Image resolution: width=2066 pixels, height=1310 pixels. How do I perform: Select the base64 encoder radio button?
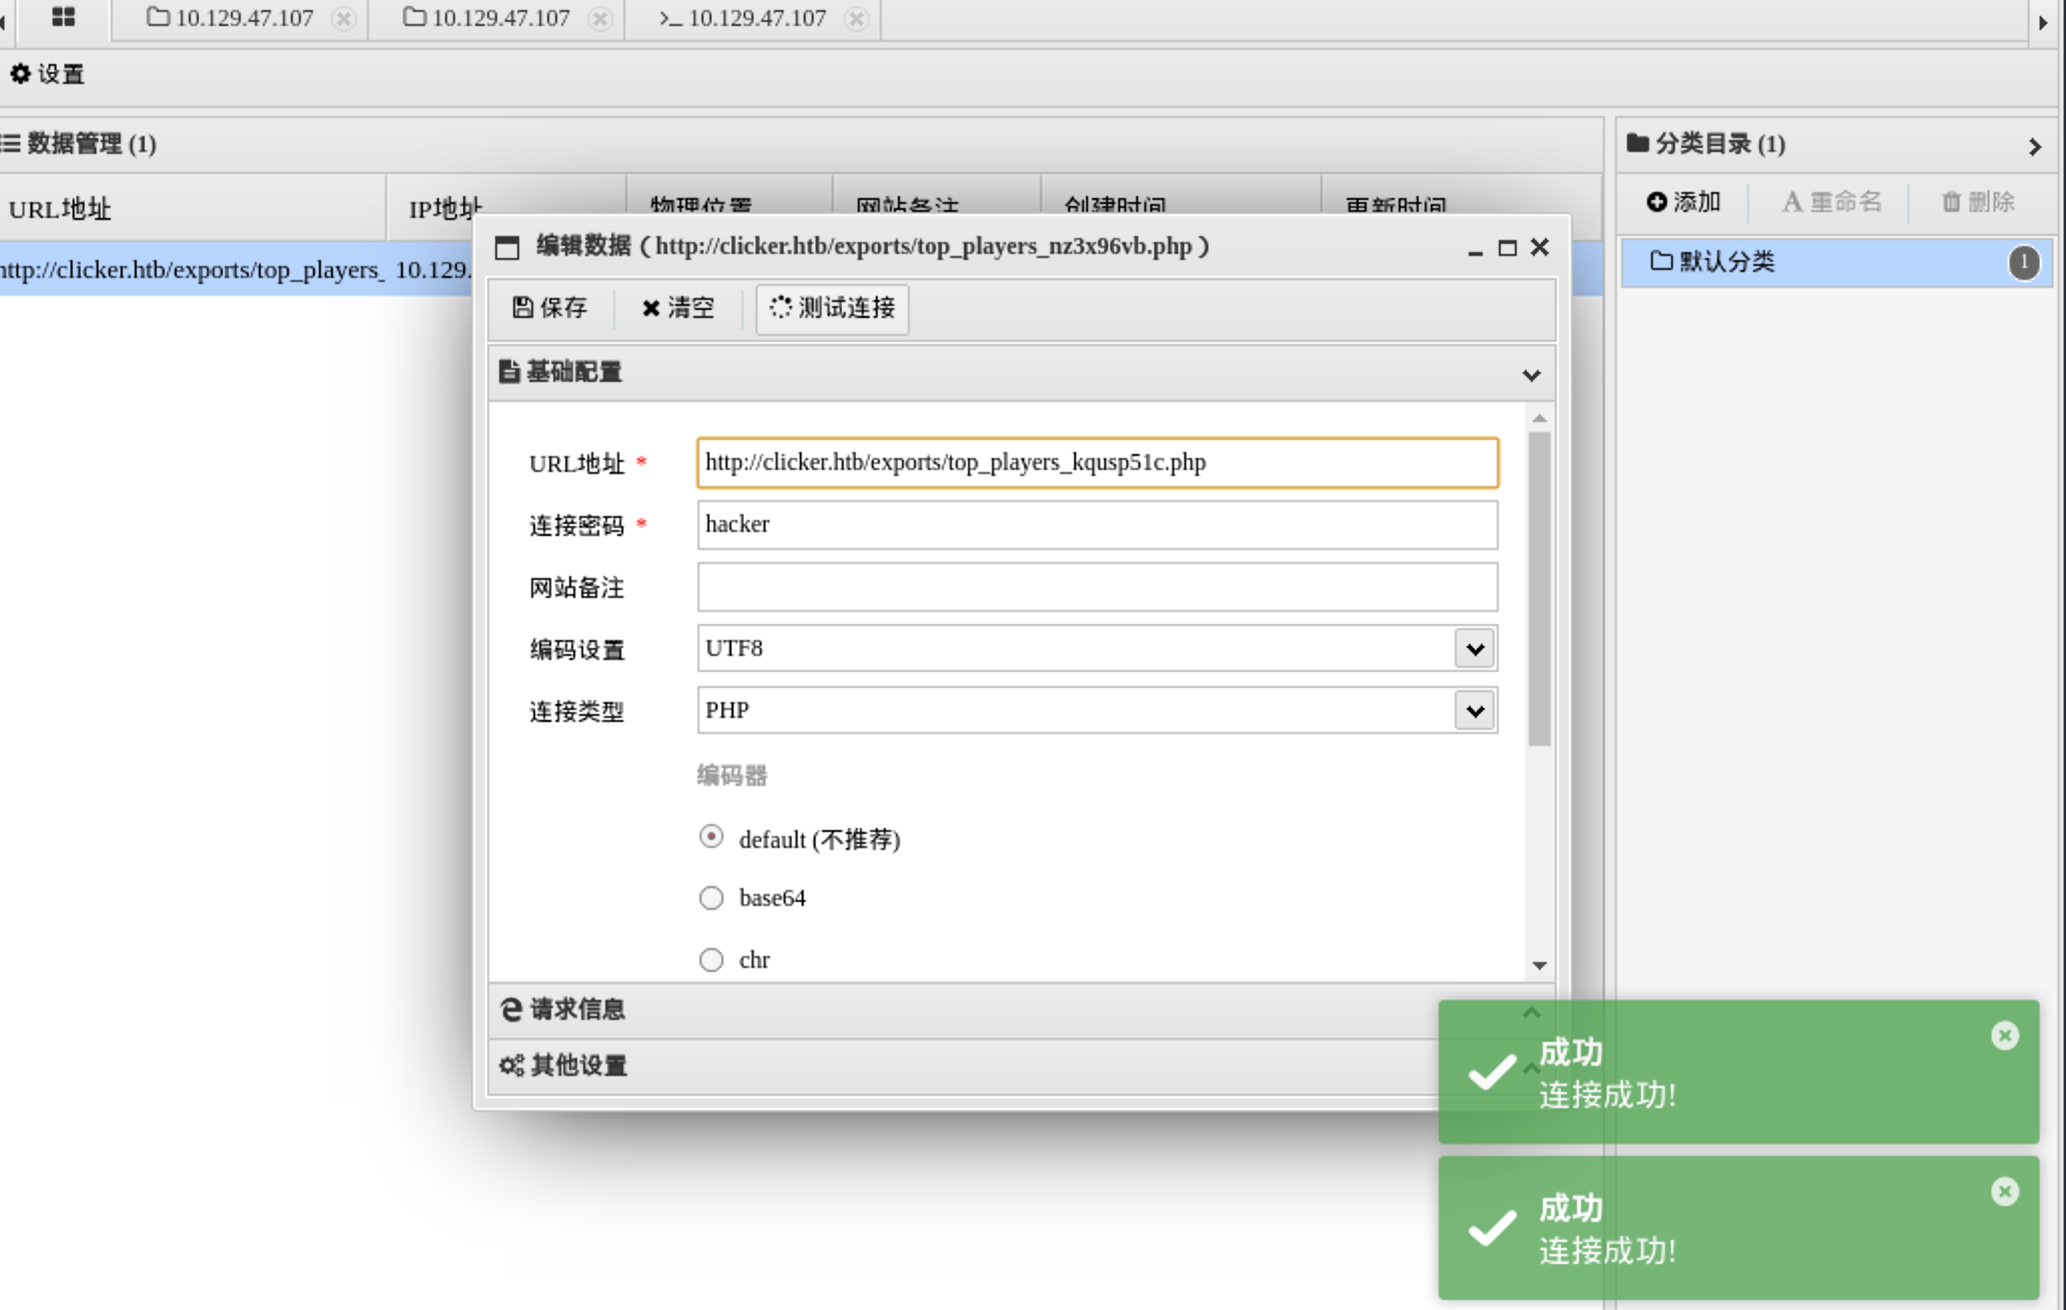point(711,898)
